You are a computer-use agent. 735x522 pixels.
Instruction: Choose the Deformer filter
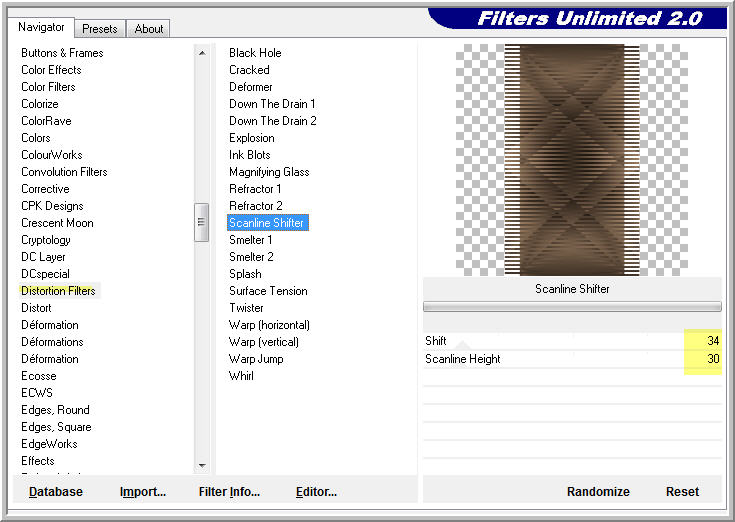point(250,87)
